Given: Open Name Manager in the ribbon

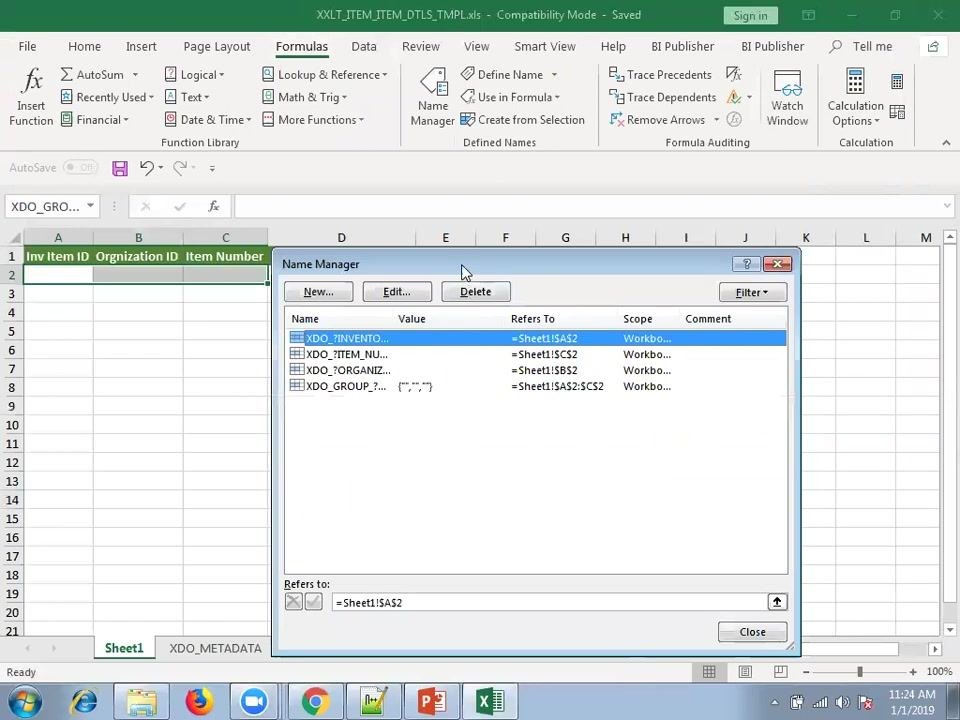Looking at the screenshot, I should [x=432, y=96].
